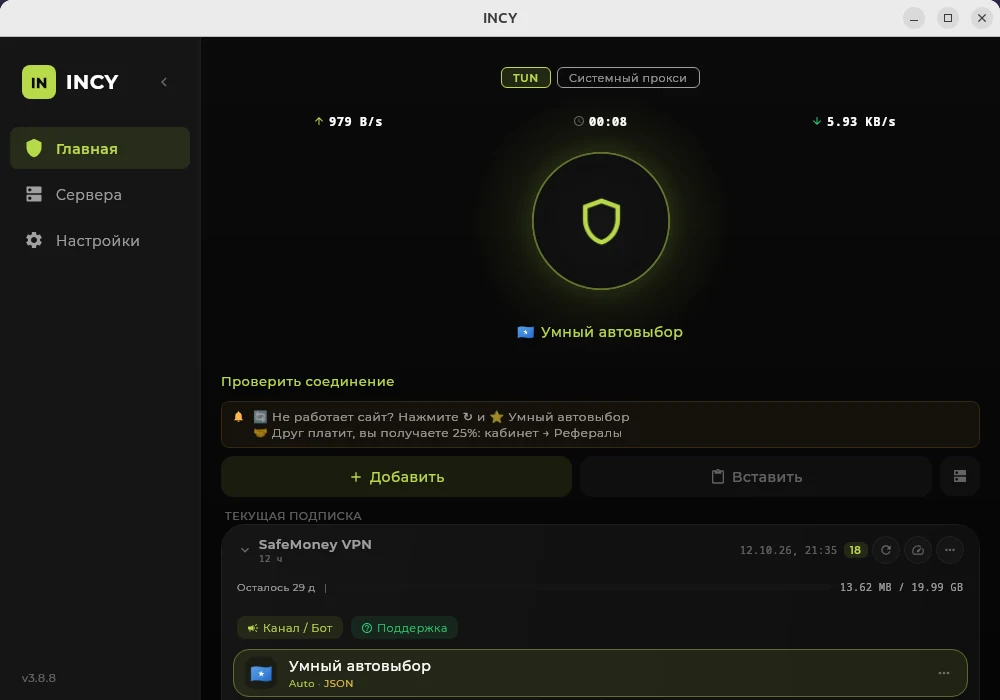Click the server rack icon next to Сервера
This screenshot has width=1000, height=700.
pos(34,194)
